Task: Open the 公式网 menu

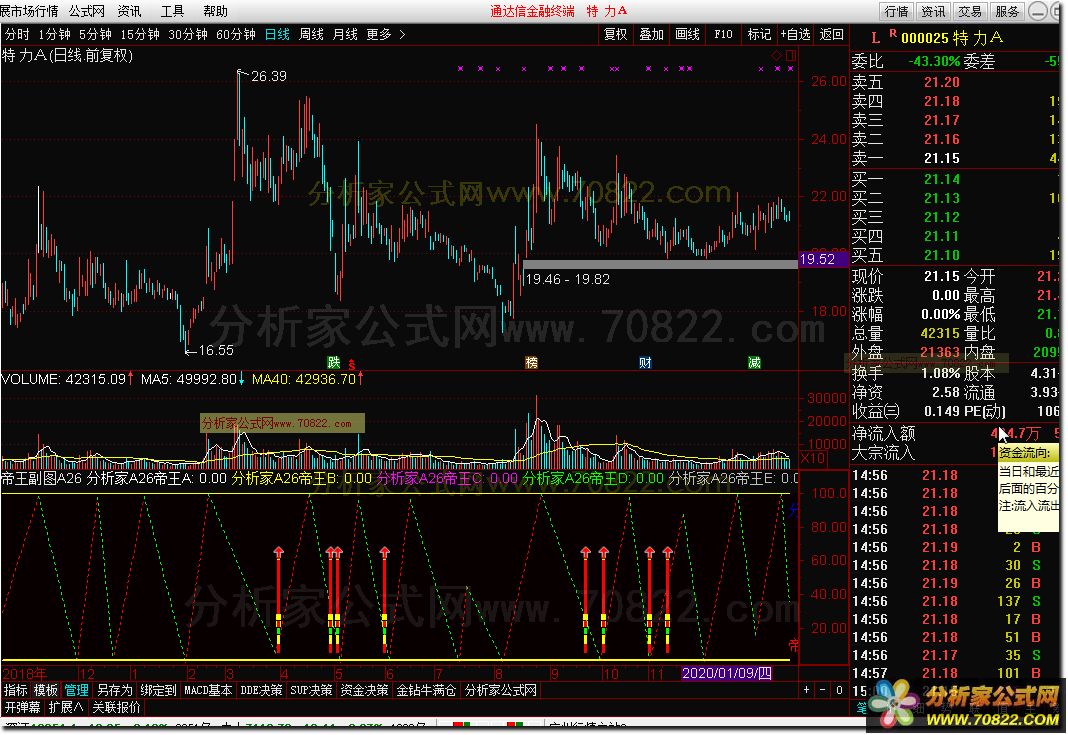Action: pyautogui.click(x=87, y=12)
